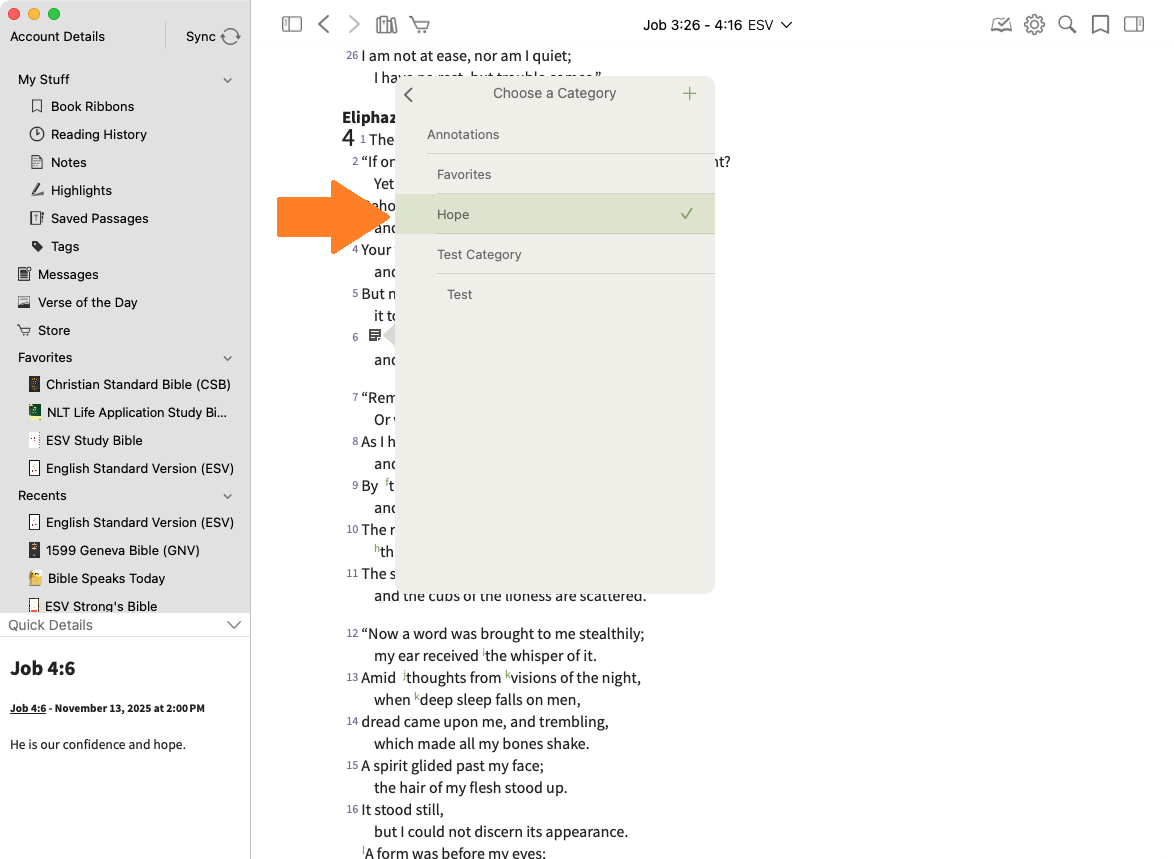Go back from Choose a Category popup
The height and width of the screenshot is (859, 1174).
(x=409, y=94)
